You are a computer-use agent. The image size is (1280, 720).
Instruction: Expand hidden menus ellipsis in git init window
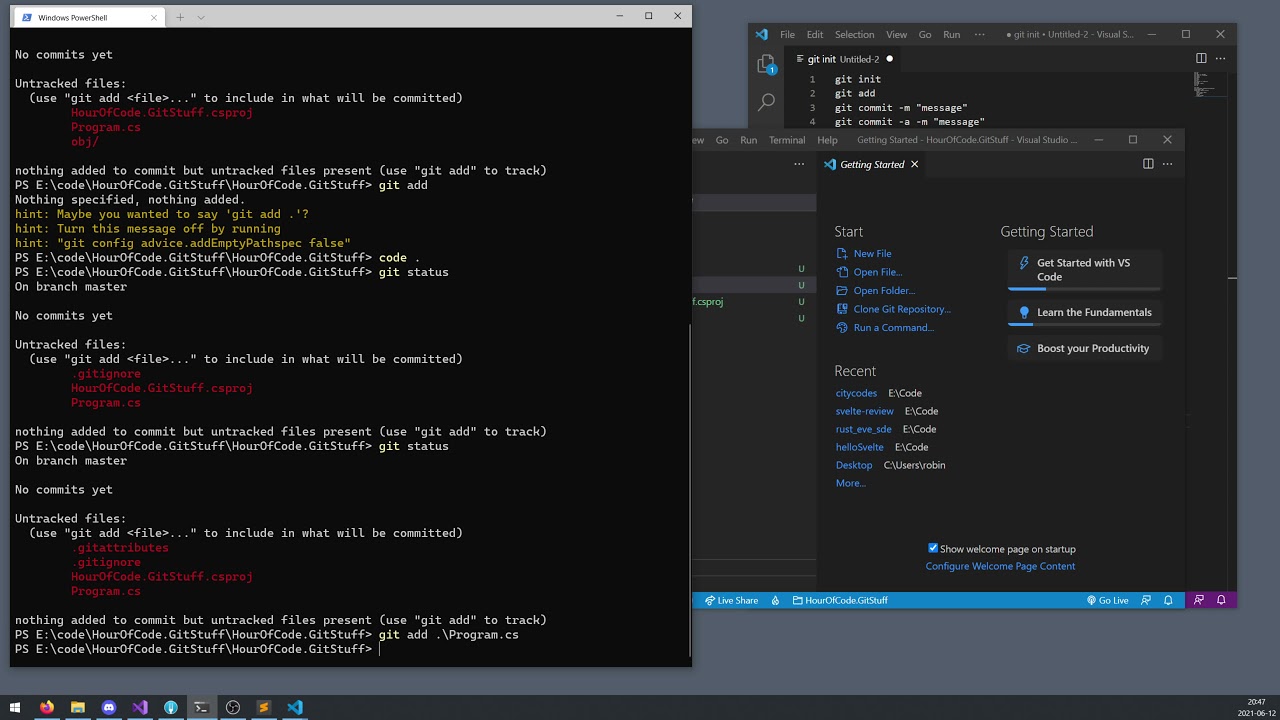pyautogui.click(x=980, y=34)
